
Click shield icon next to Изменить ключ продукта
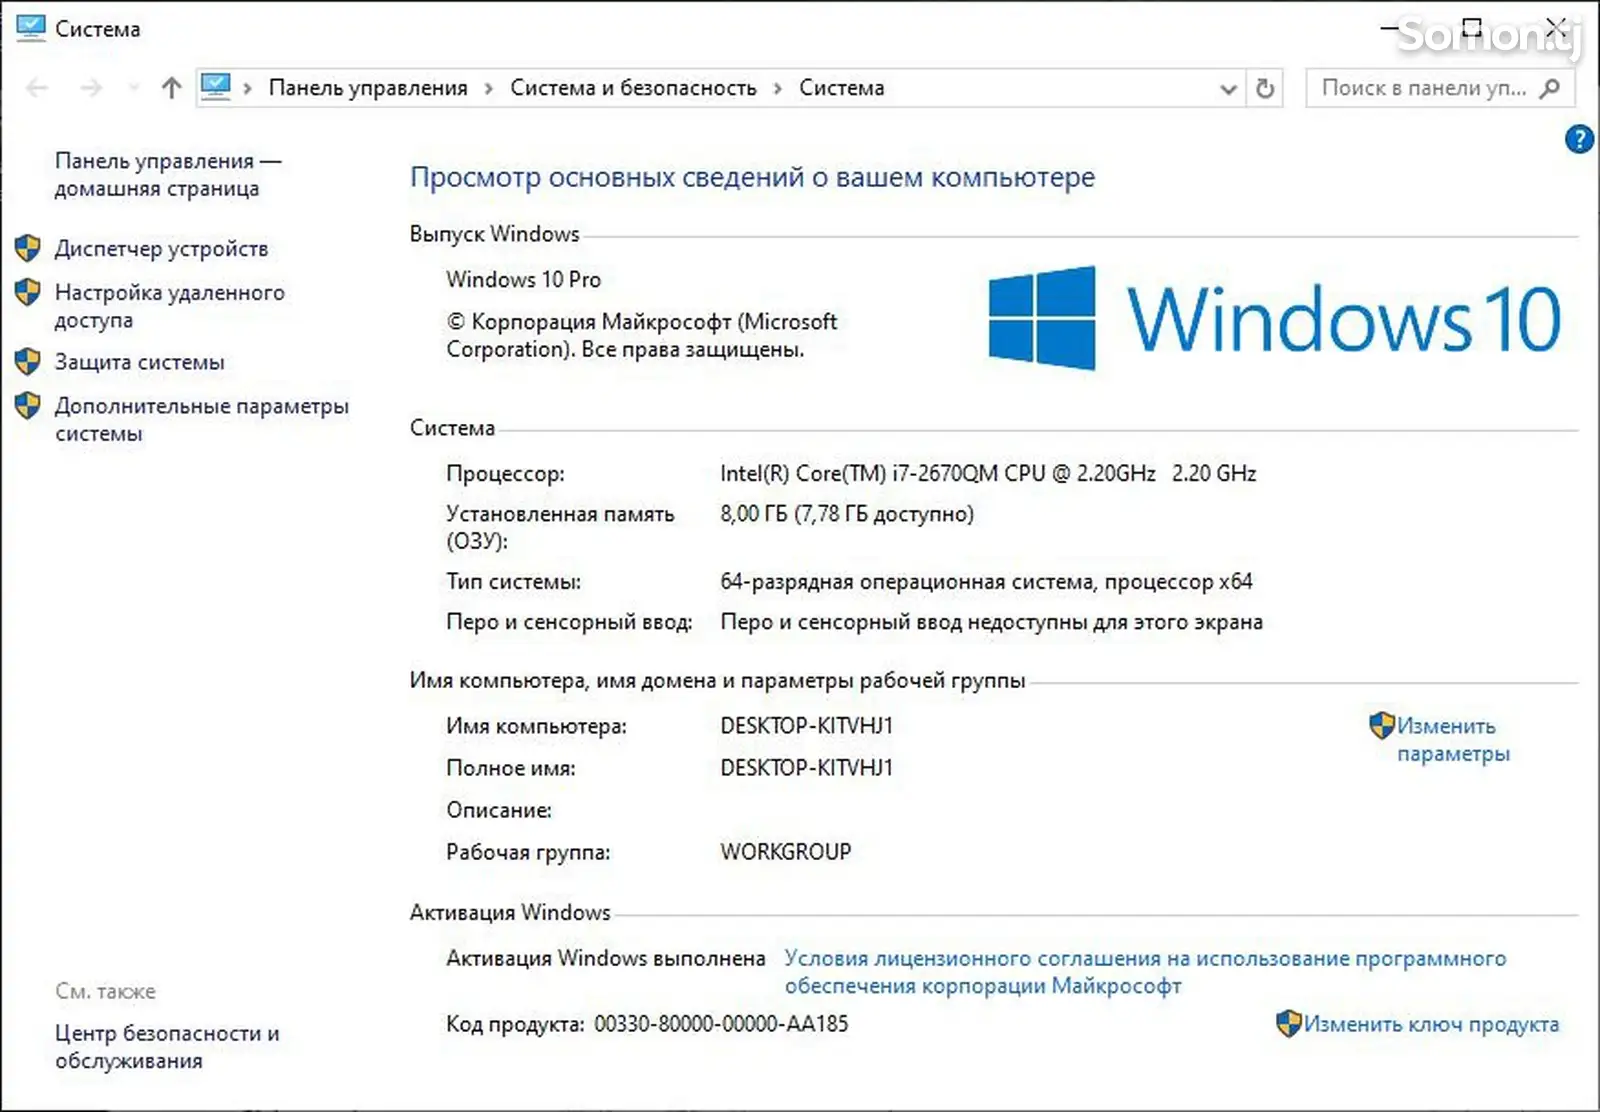click(x=1289, y=1023)
